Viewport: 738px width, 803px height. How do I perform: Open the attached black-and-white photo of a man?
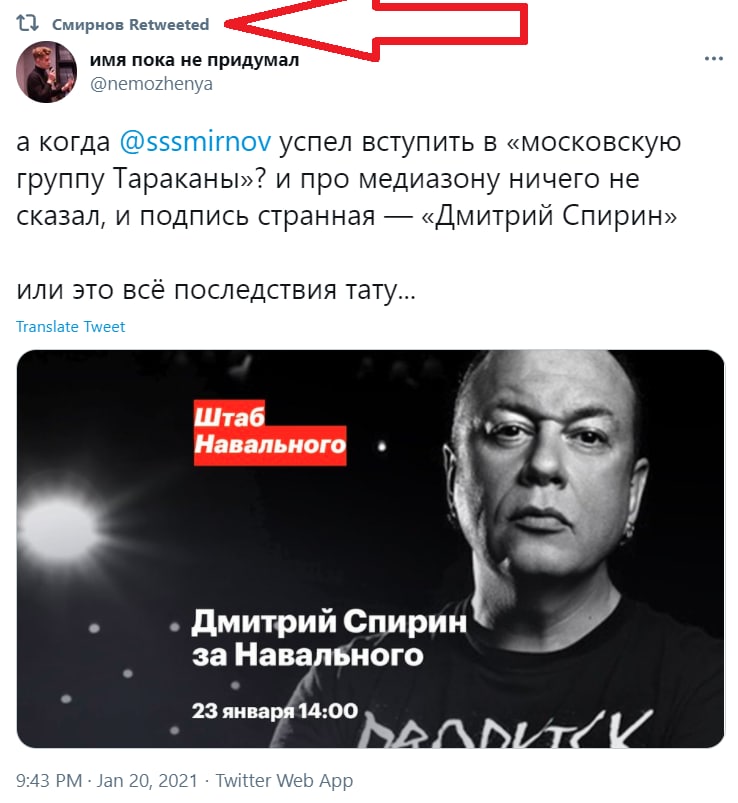coord(370,548)
